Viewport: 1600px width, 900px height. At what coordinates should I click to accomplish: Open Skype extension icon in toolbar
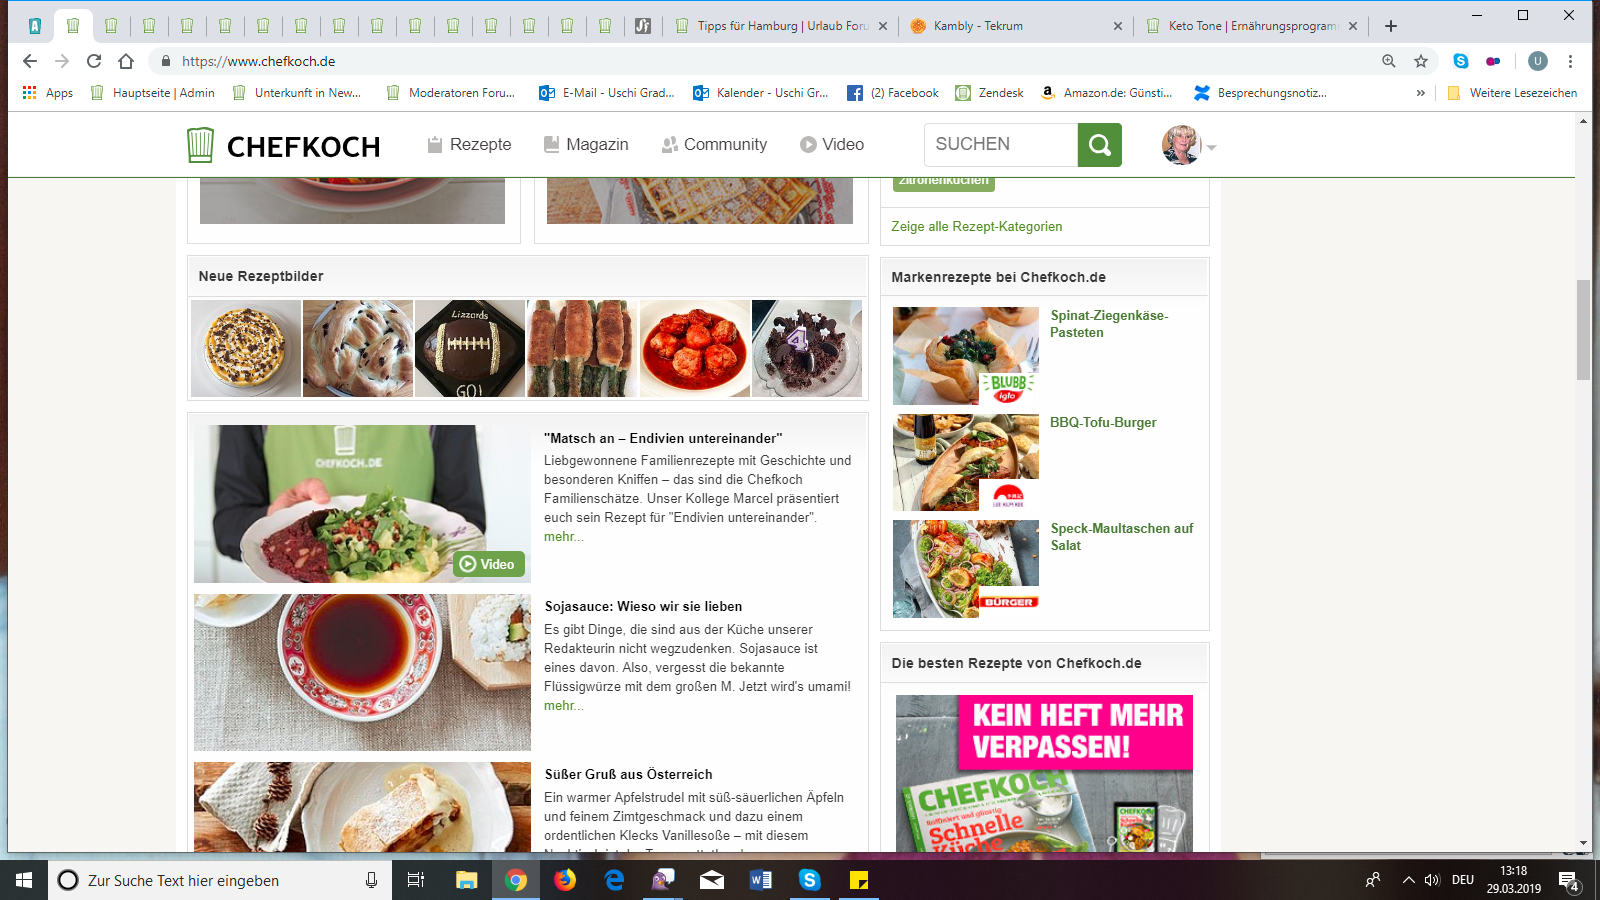(x=1461, y=61)
